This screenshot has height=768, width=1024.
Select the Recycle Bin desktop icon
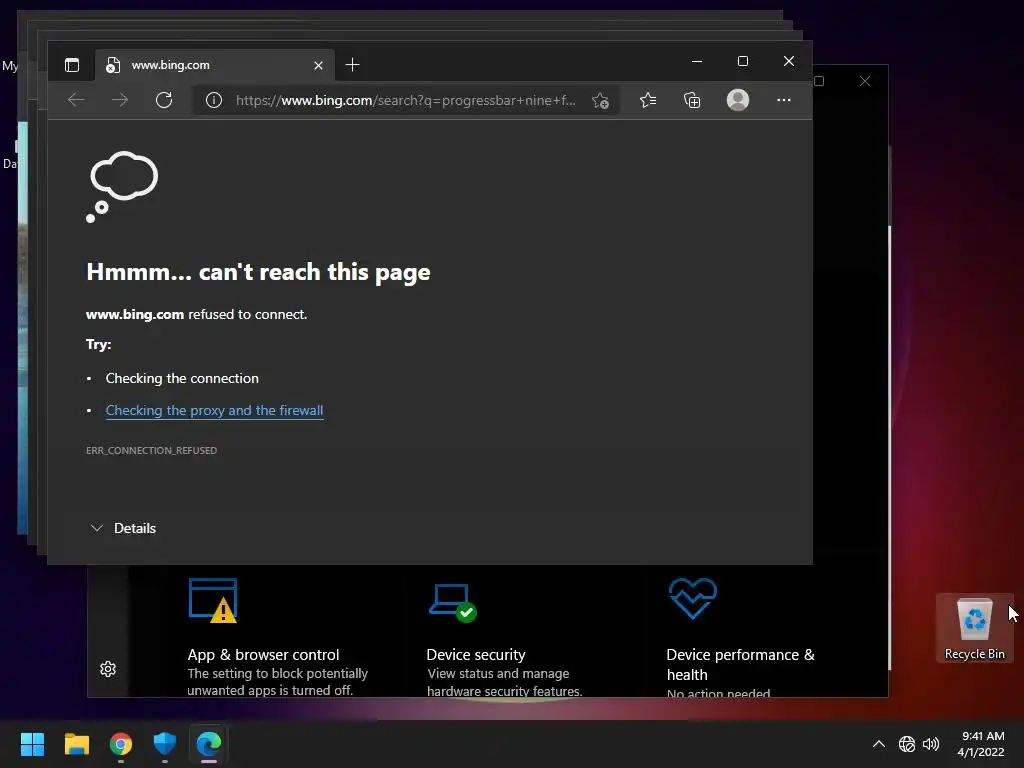[x=974, y=628]
